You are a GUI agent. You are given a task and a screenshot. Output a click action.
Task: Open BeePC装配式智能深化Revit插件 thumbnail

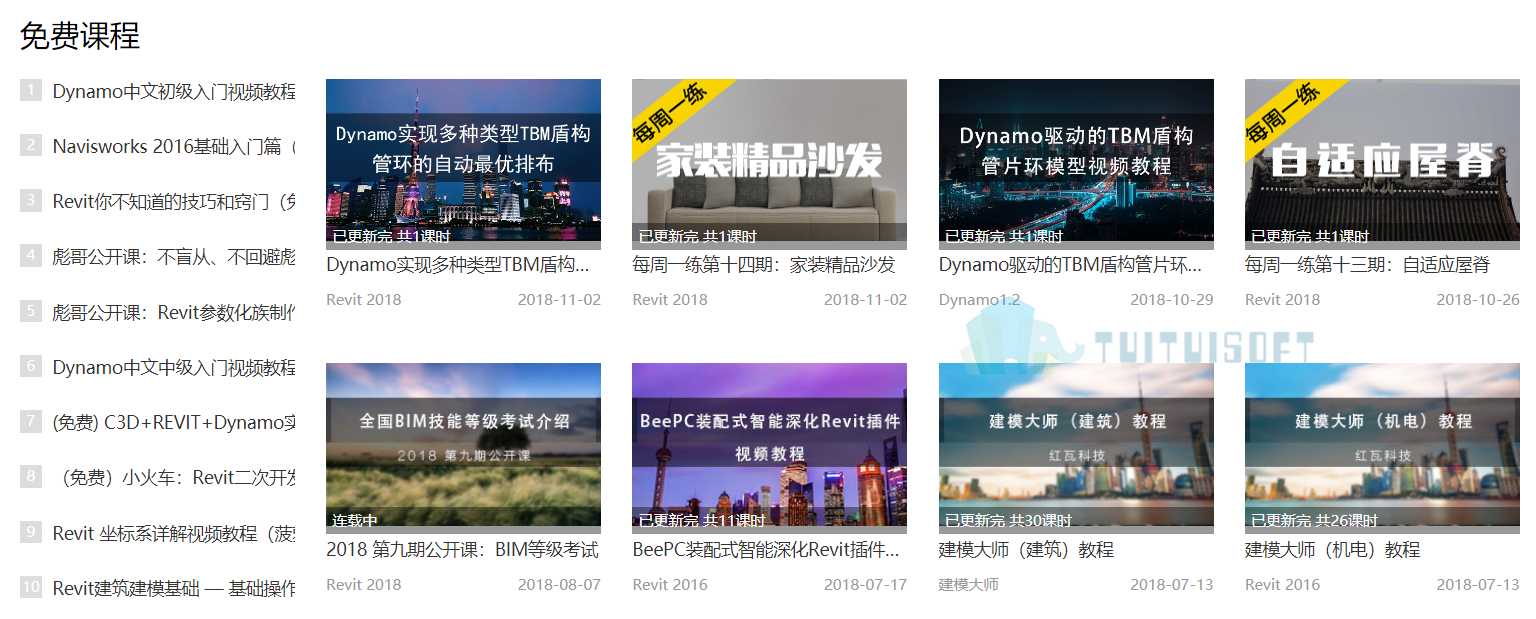tap(769, 448)
